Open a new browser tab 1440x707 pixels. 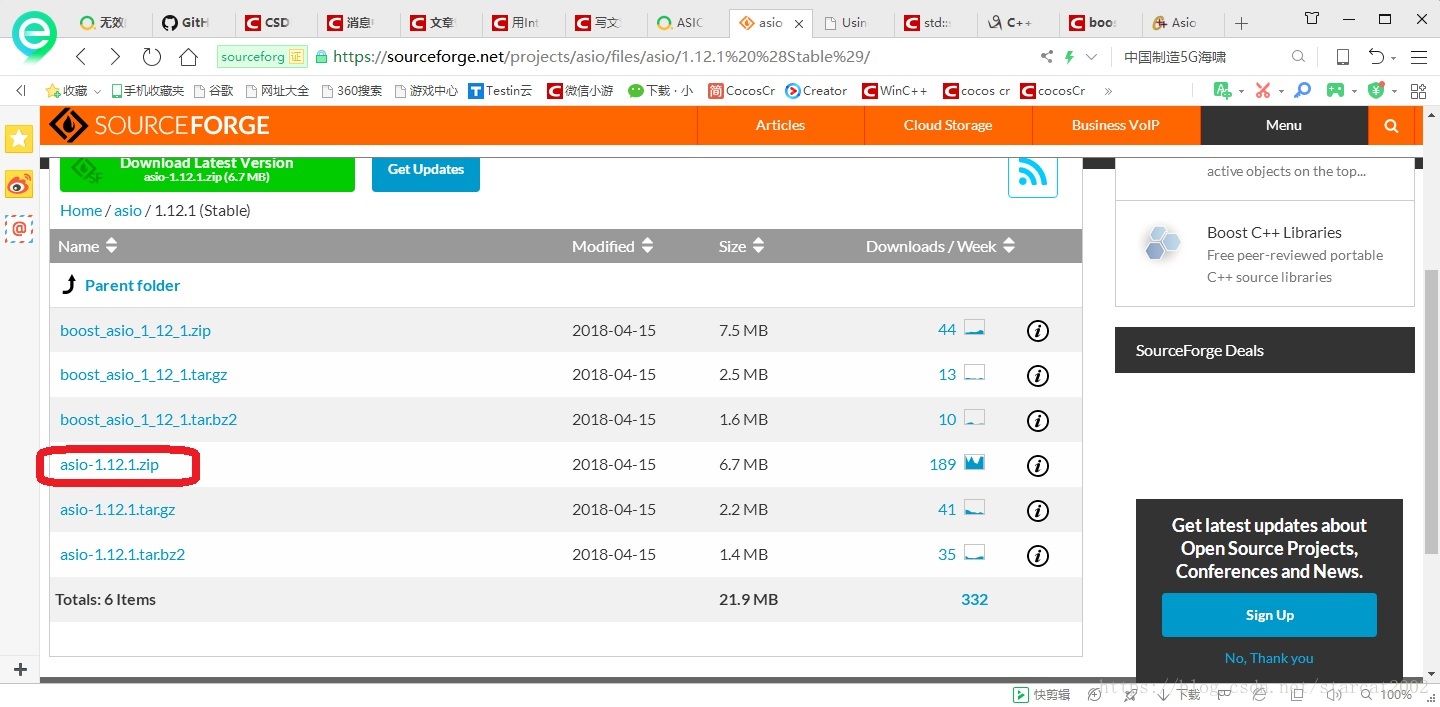pos(1241,22)
